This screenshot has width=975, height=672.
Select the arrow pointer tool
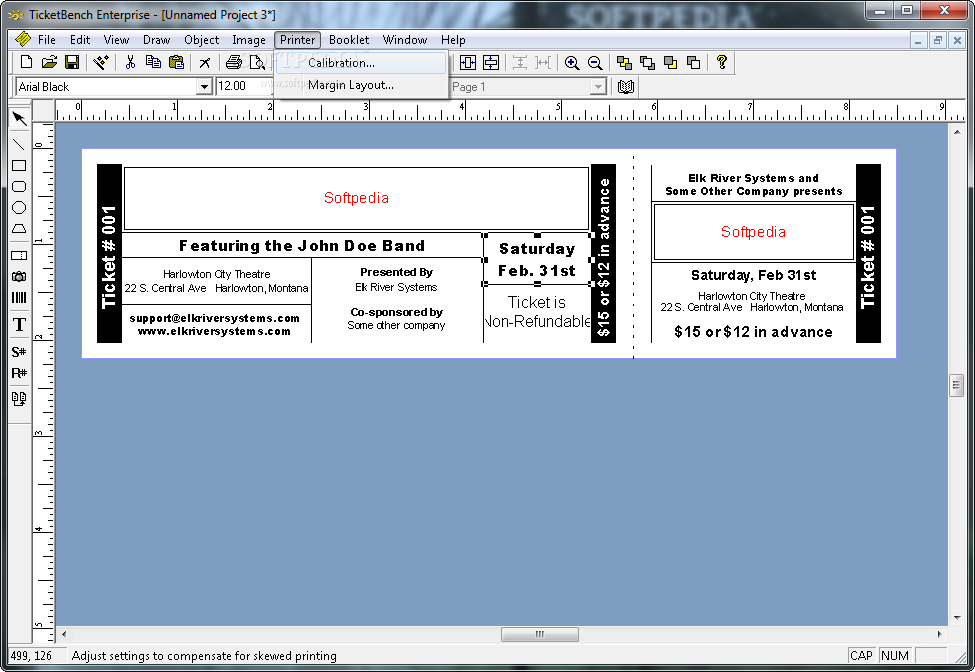click(x=19, y=118)
